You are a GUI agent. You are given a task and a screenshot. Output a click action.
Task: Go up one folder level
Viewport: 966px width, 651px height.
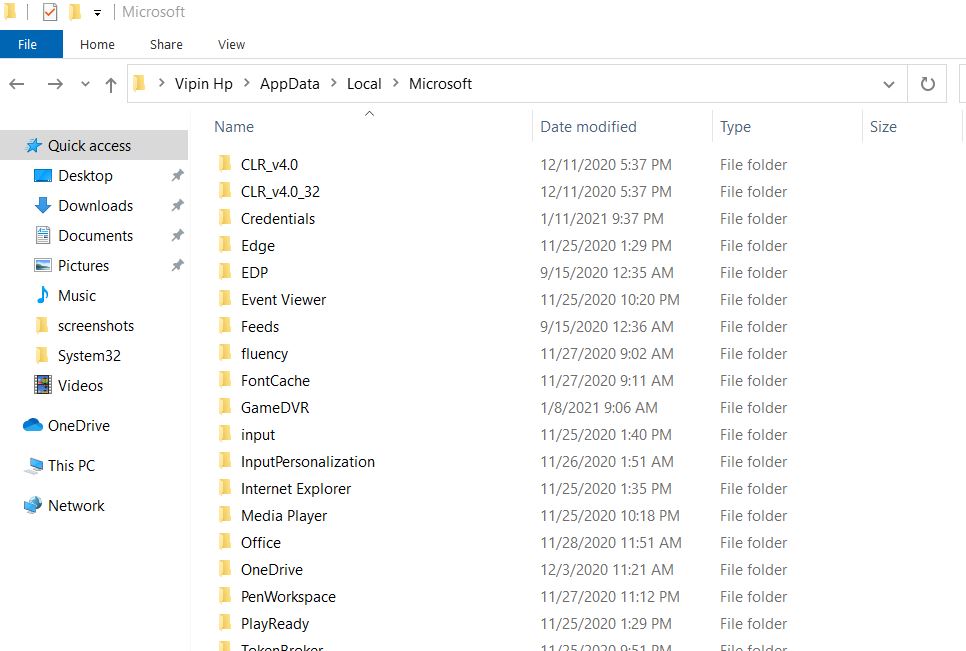point(111,84)
